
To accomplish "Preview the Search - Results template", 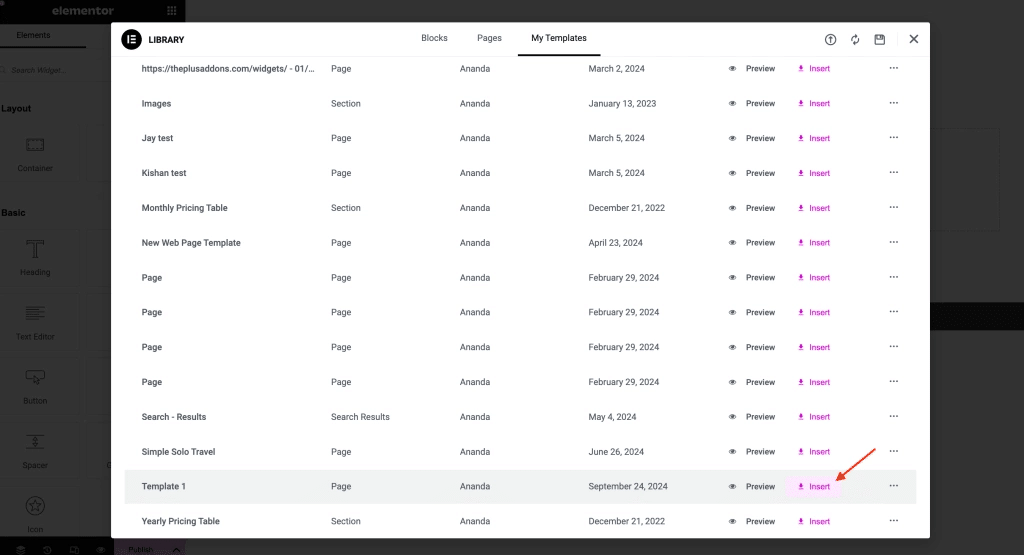I will [x=752, y=417].
